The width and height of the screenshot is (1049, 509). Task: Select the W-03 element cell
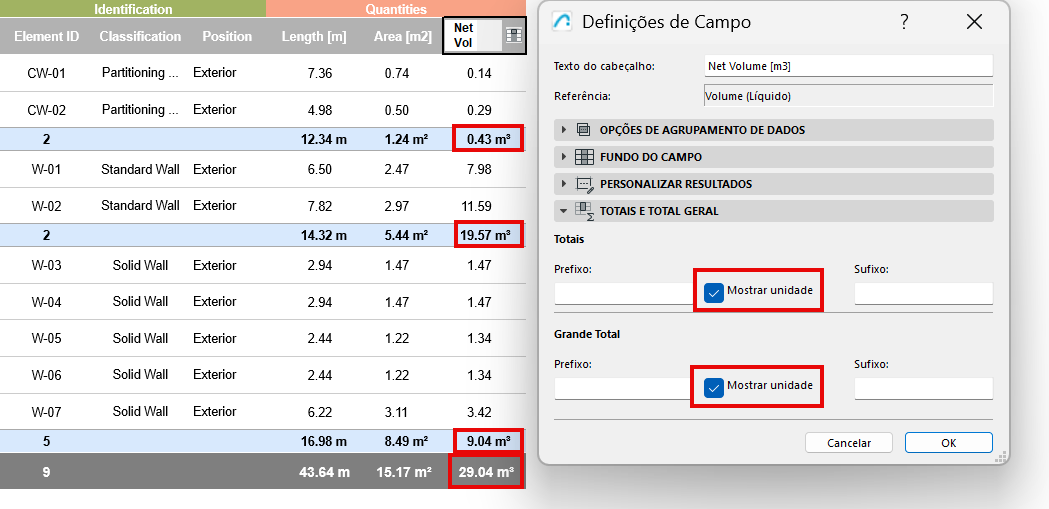click(x=46, y=266)
